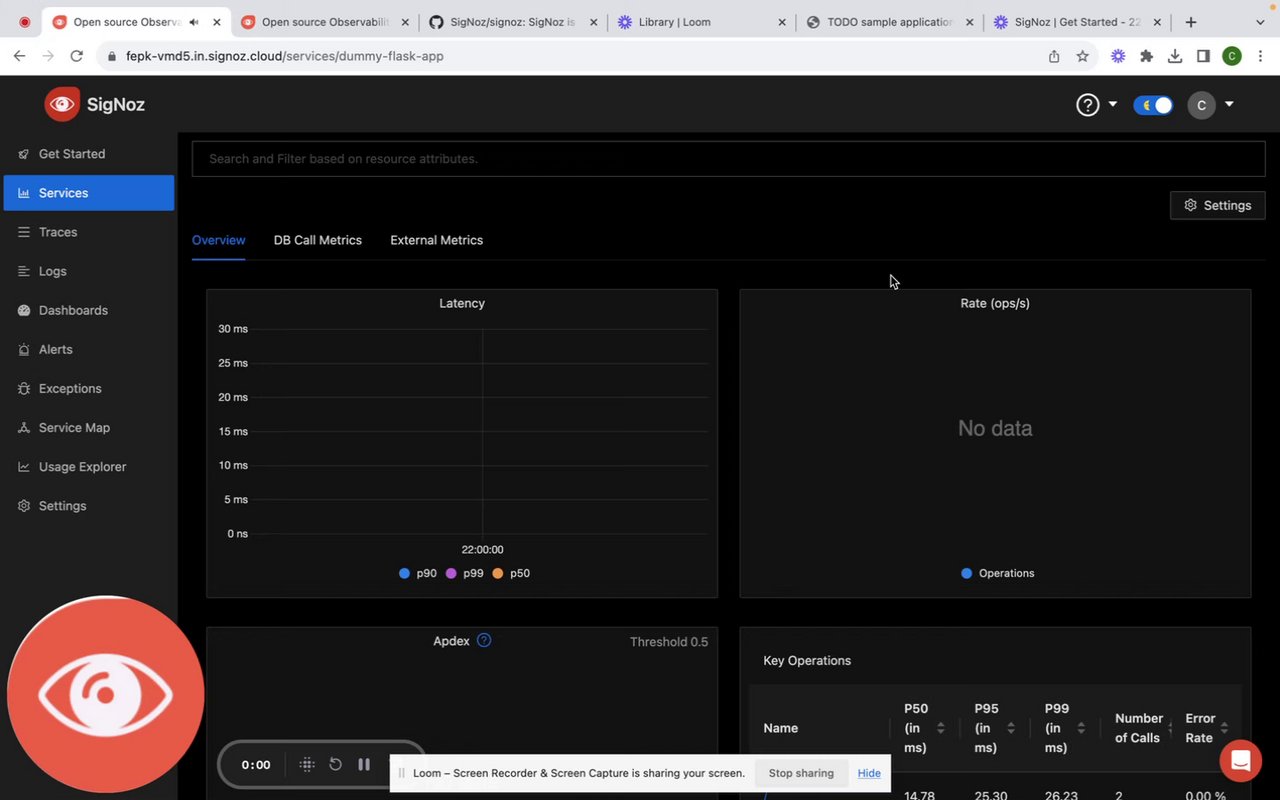The image size is (1280, 800).
Task: Switch to the External Metrics tab
Action: tap(436, 240)
